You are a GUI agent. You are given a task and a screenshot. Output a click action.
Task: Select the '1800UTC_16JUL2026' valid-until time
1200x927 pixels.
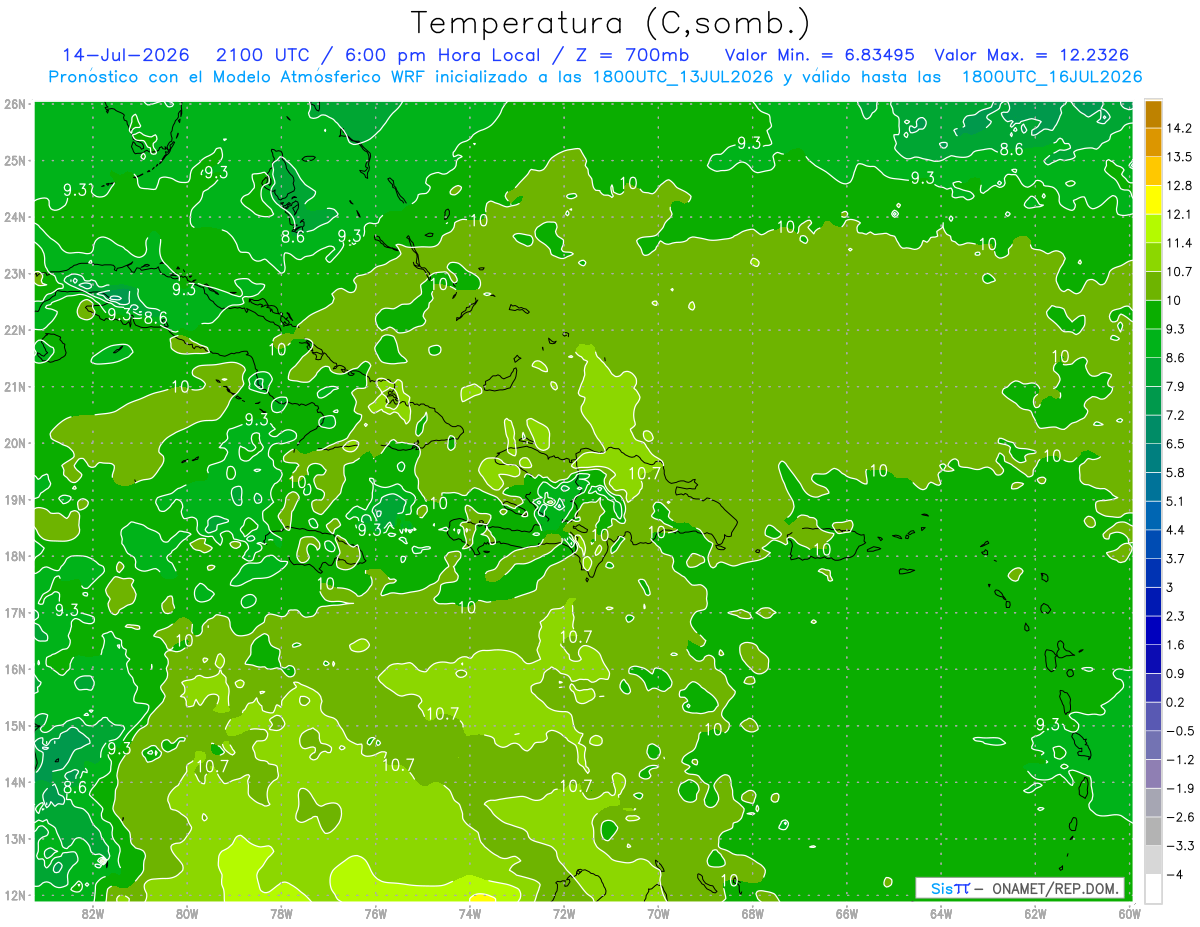(1051, 77)
